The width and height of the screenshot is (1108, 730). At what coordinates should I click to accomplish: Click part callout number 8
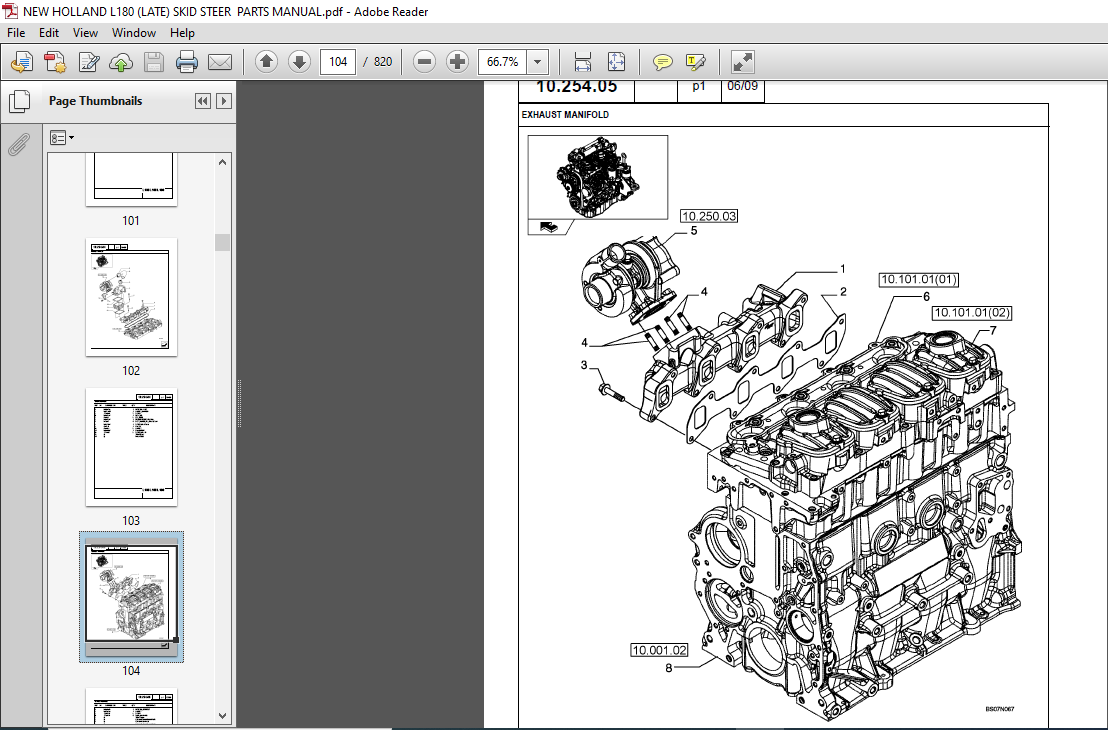(x=668, y=668)
